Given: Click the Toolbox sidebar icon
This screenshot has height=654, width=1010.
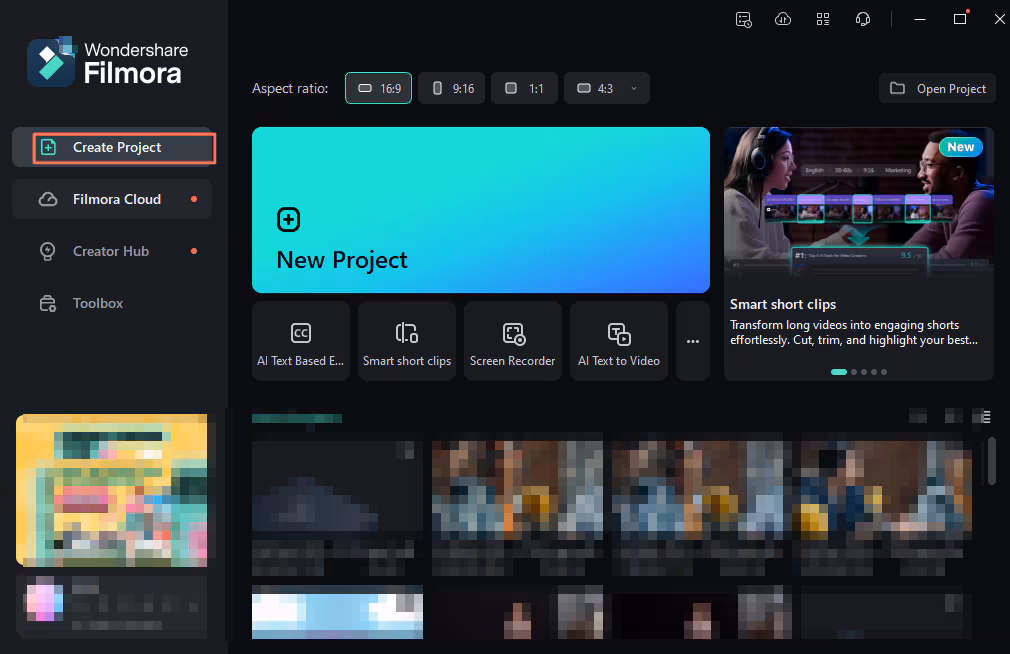Looking at the screenshot, I should (48, 303).
